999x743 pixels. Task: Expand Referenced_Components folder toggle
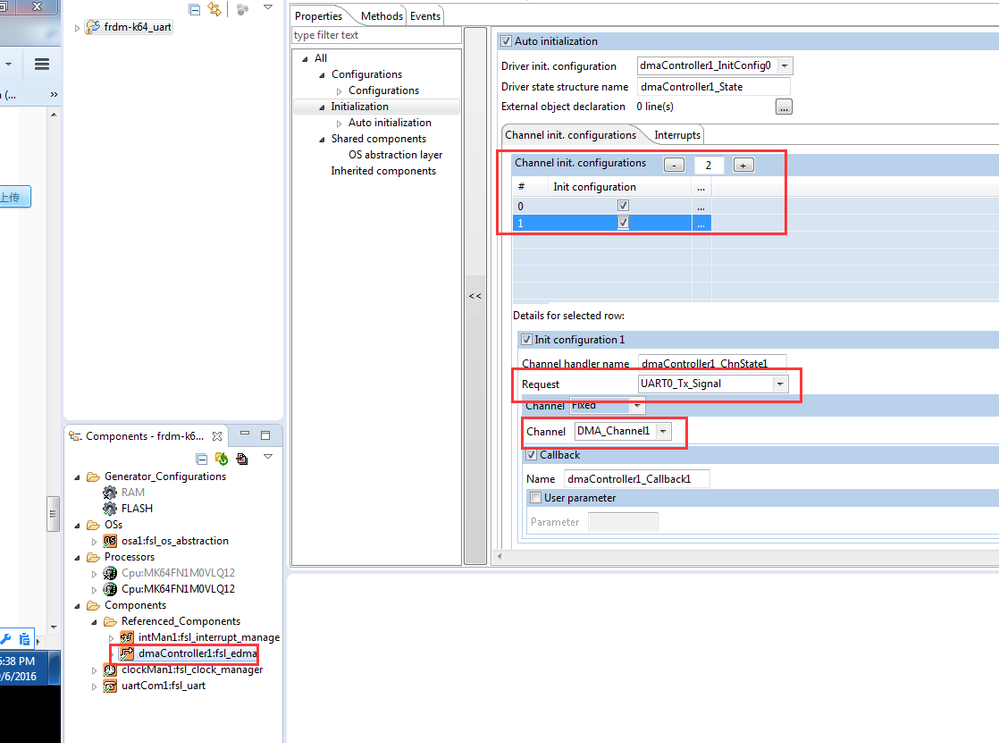94,622
